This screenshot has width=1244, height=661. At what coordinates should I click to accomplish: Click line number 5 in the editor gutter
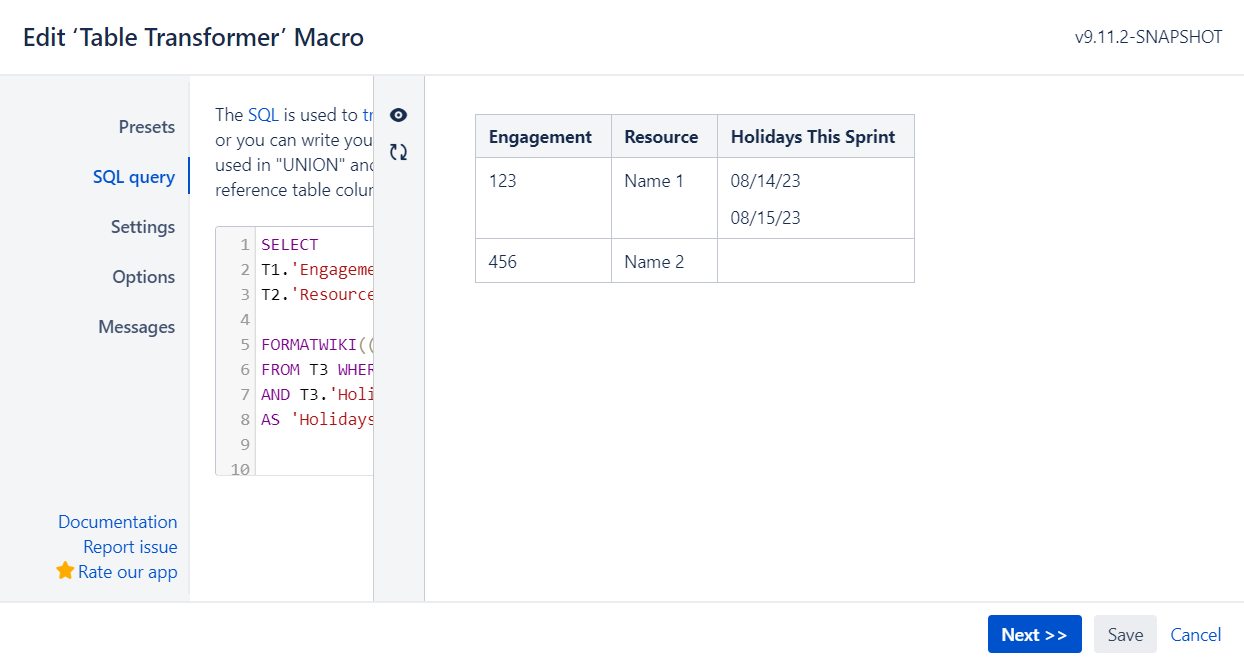(x=245, y=344)
